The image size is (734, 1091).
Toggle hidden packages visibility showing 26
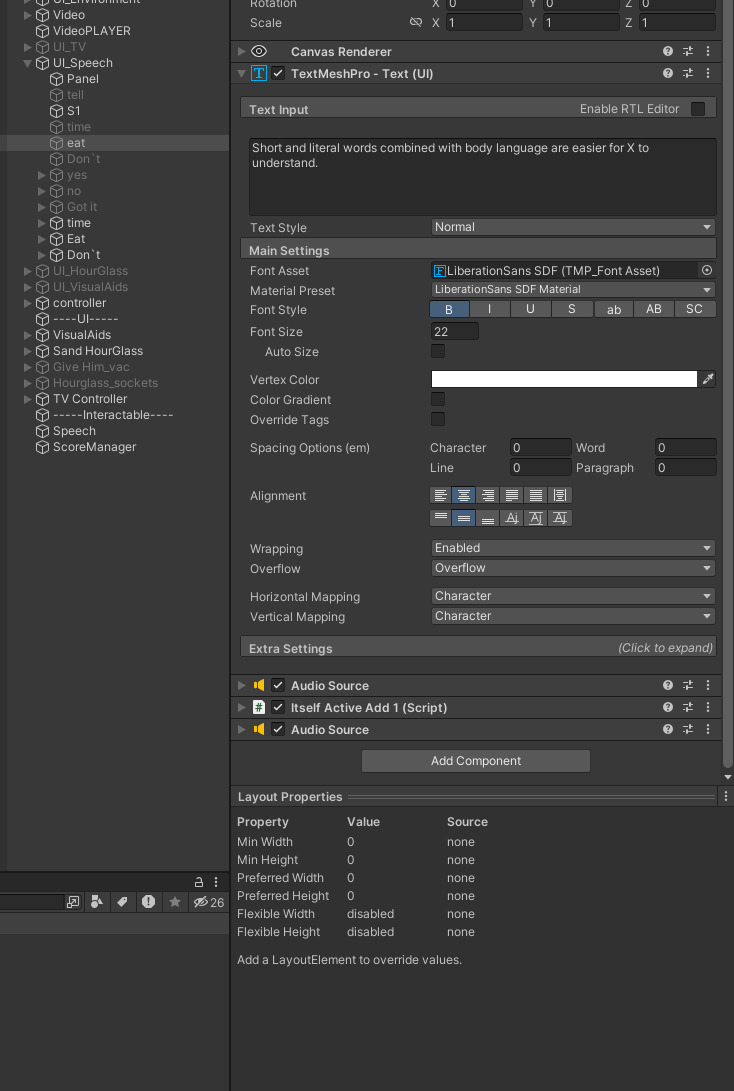tap(209, 902)
